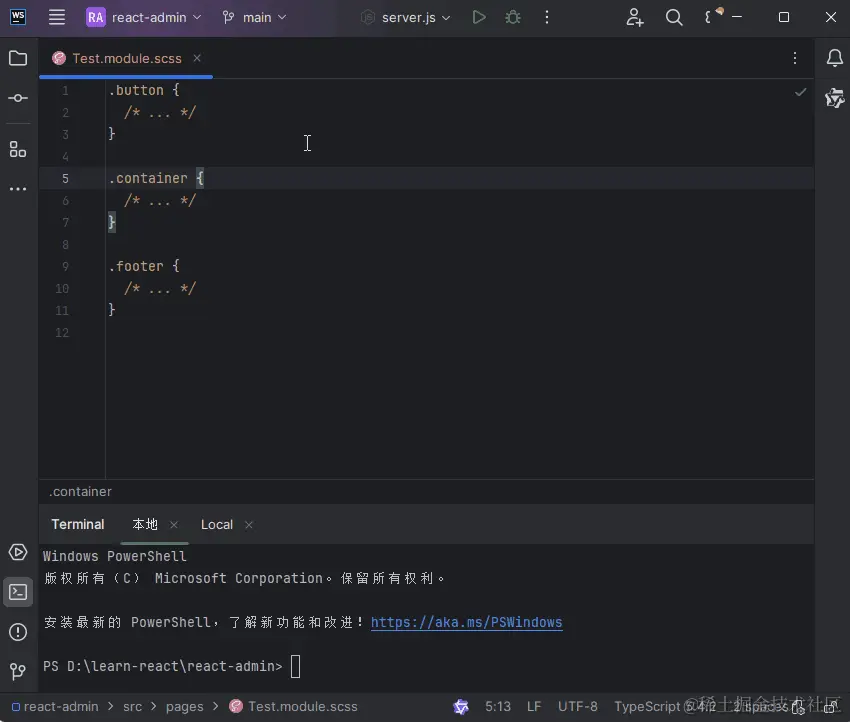
Task: Click Test.module.scss in navigation bar
Action: (x=293, y=706)
